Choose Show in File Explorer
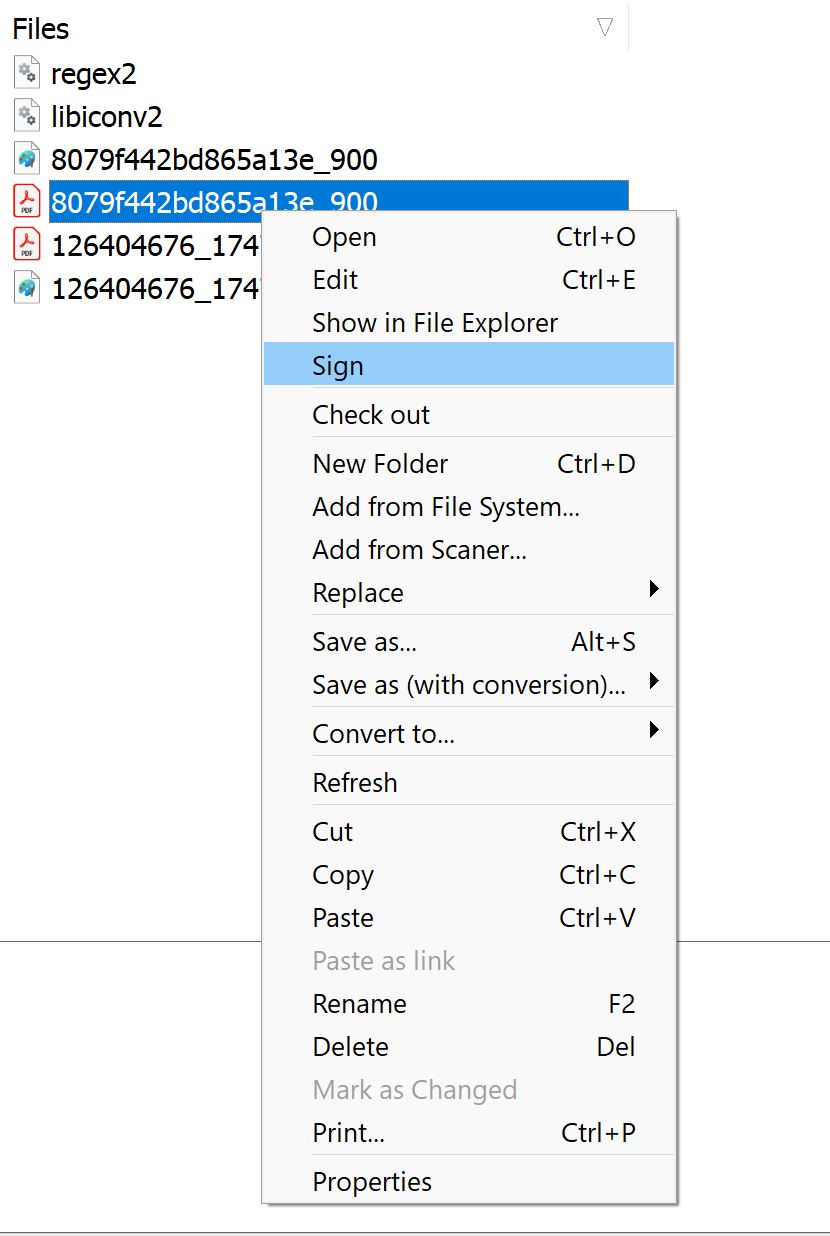The width and height of the screenshot is (830, 1236). click(x=435, y=323)
